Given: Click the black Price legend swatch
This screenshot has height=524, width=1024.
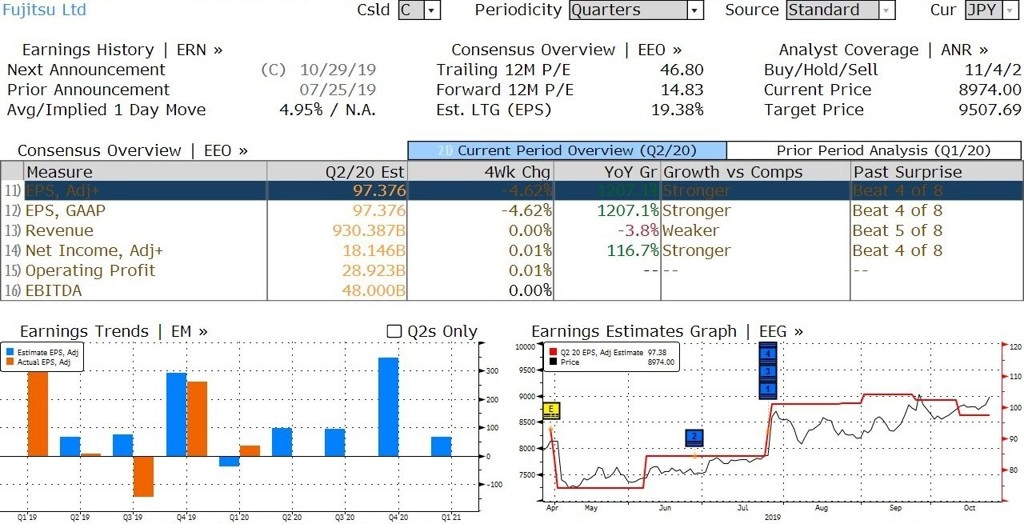Looking at the screenshot, I should pyautogui.click(x=552, y=361).
